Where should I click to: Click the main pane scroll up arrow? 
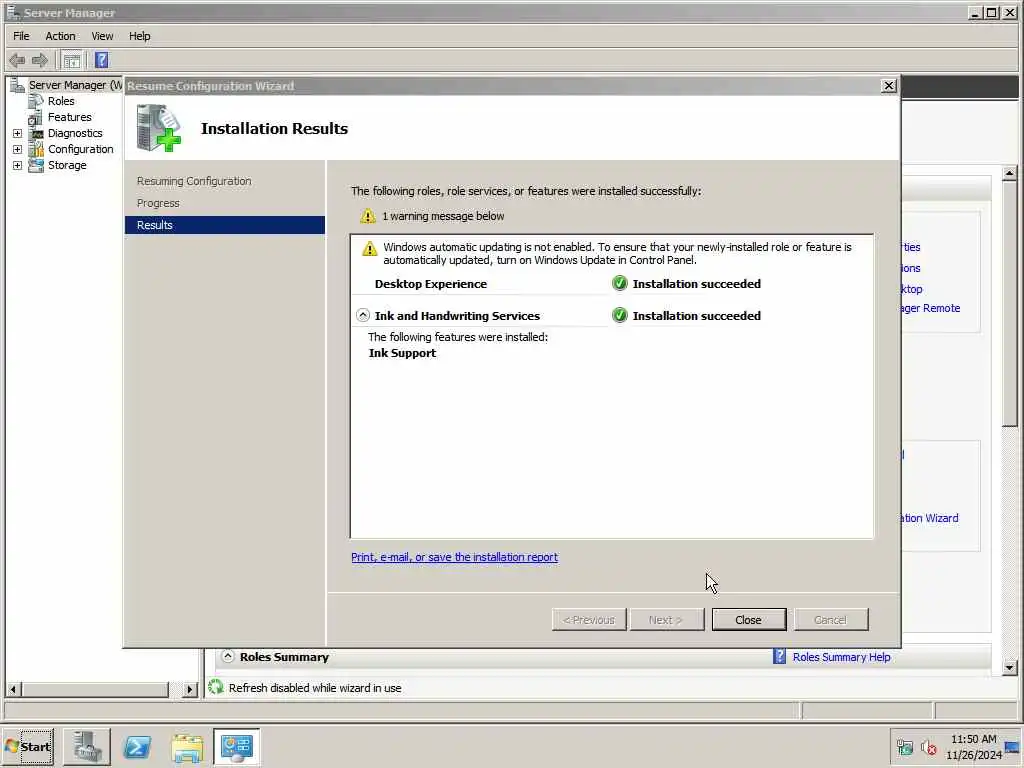click(1009, 173)
